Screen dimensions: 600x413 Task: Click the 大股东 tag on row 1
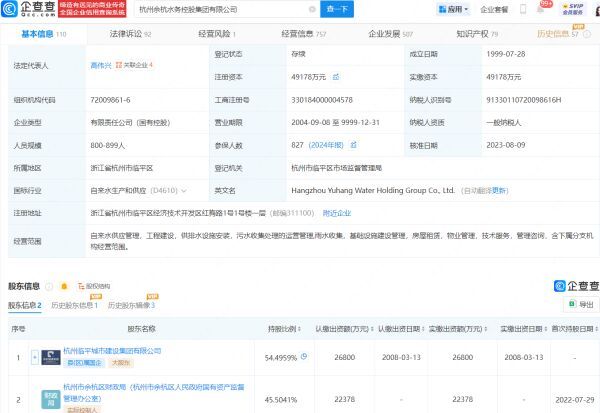[121, 362]
